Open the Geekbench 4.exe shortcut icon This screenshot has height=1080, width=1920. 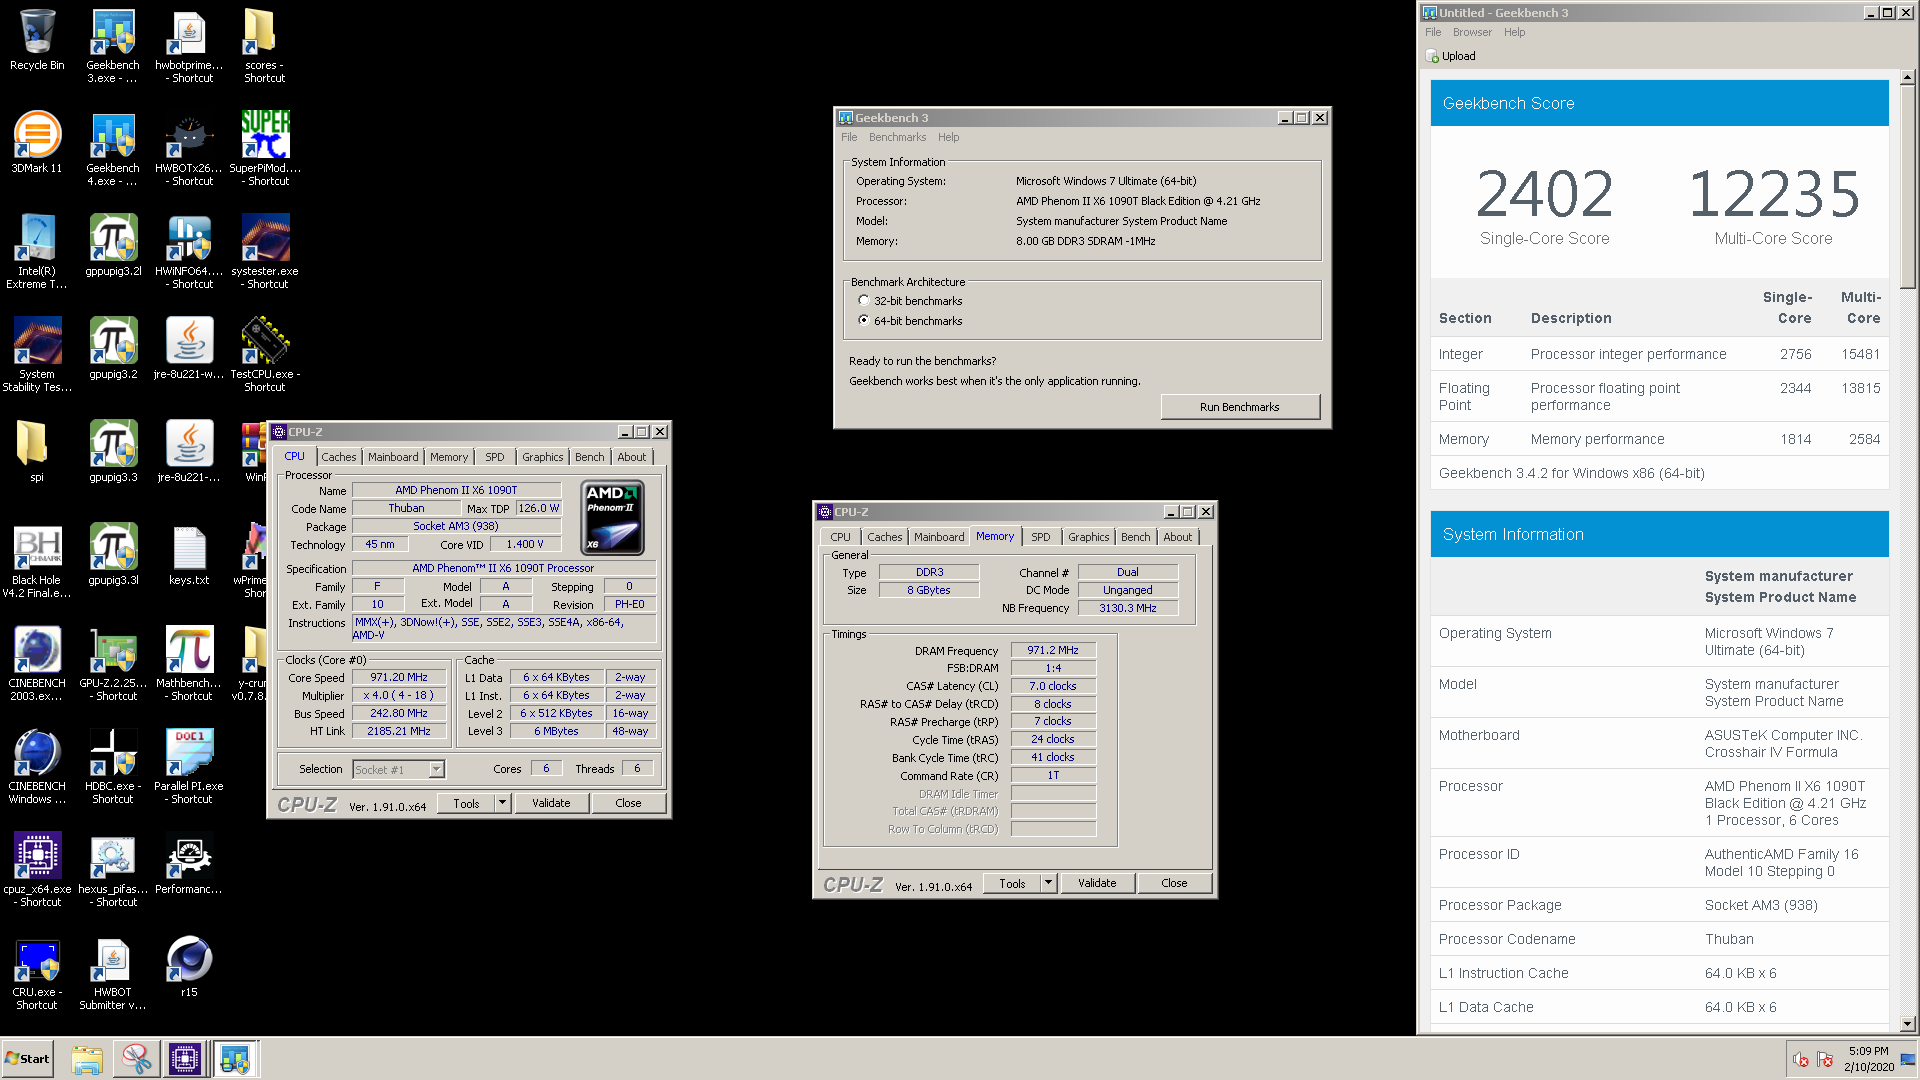tap(113, 149)
